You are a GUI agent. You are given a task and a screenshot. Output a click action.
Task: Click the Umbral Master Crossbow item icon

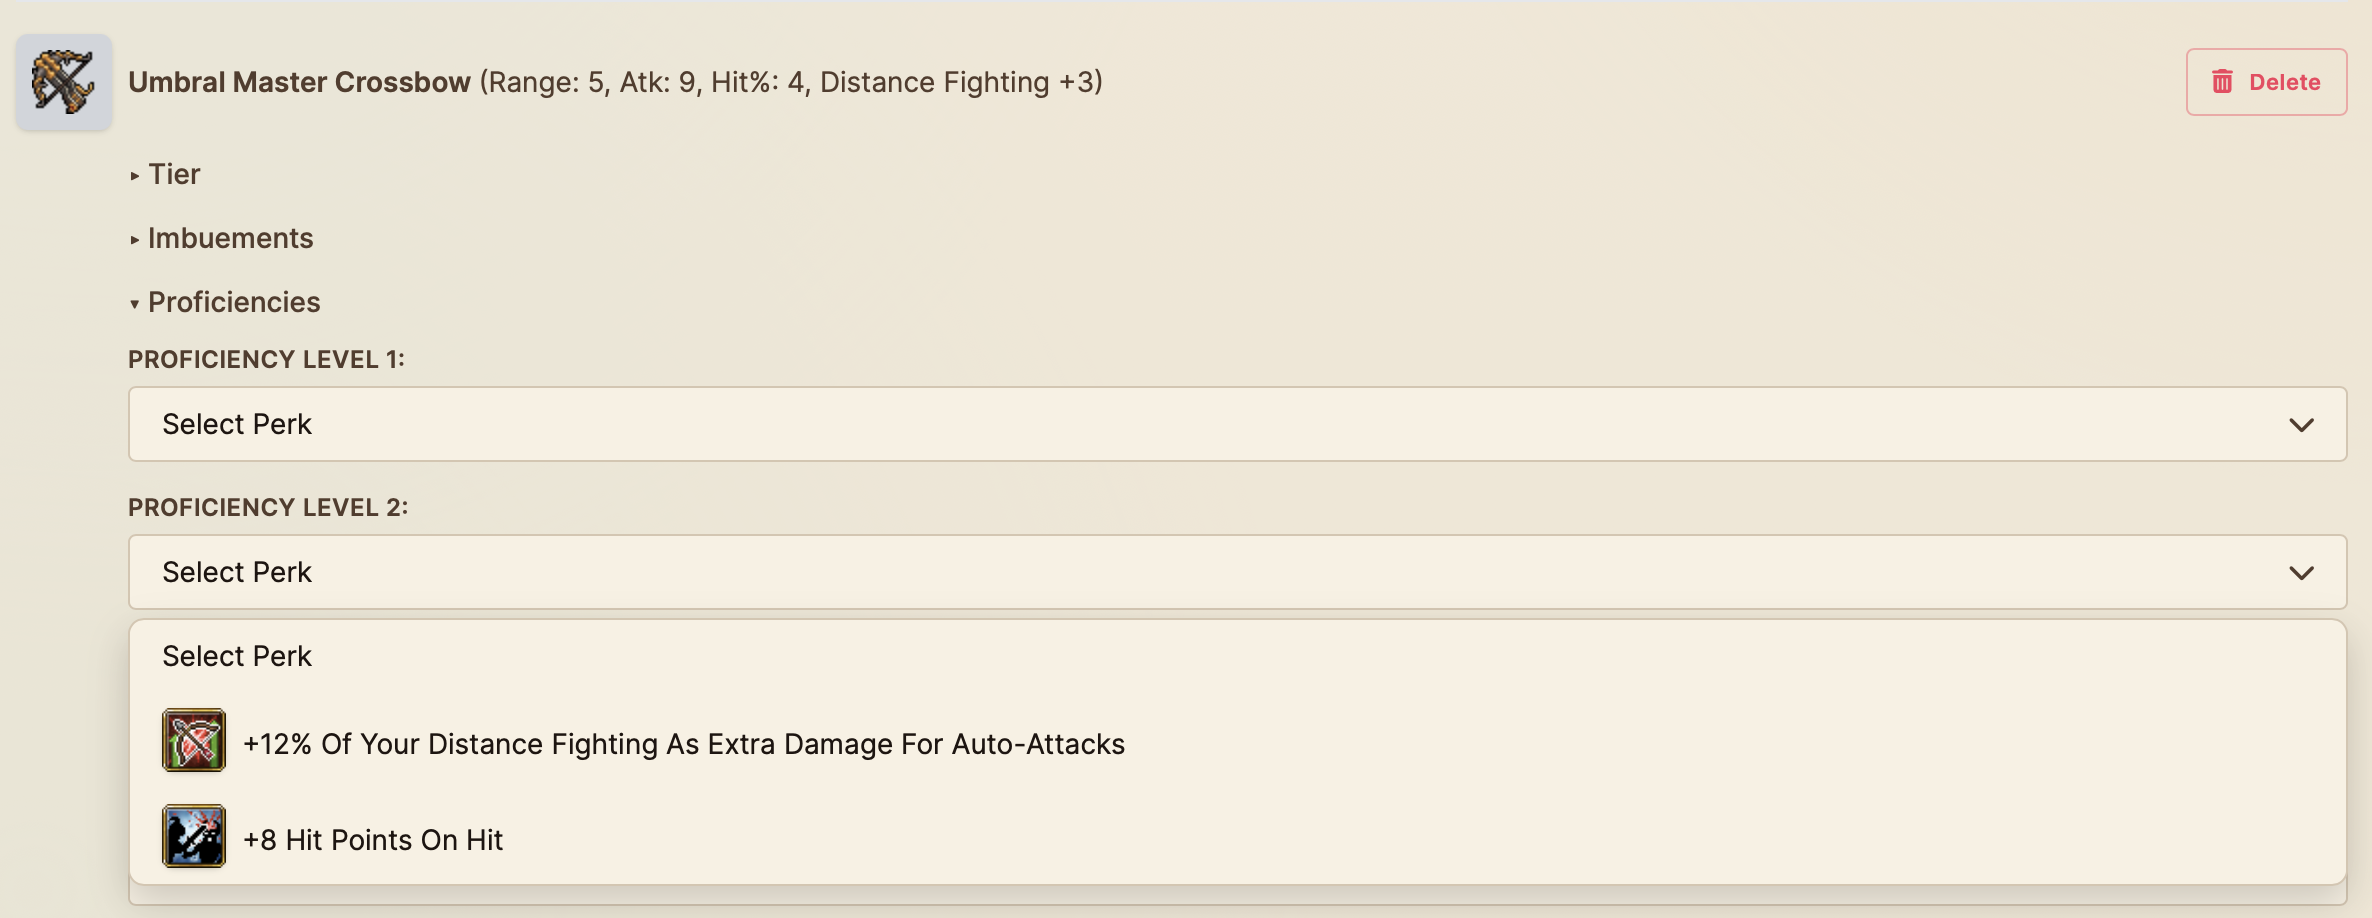click(x=63, y=82)
